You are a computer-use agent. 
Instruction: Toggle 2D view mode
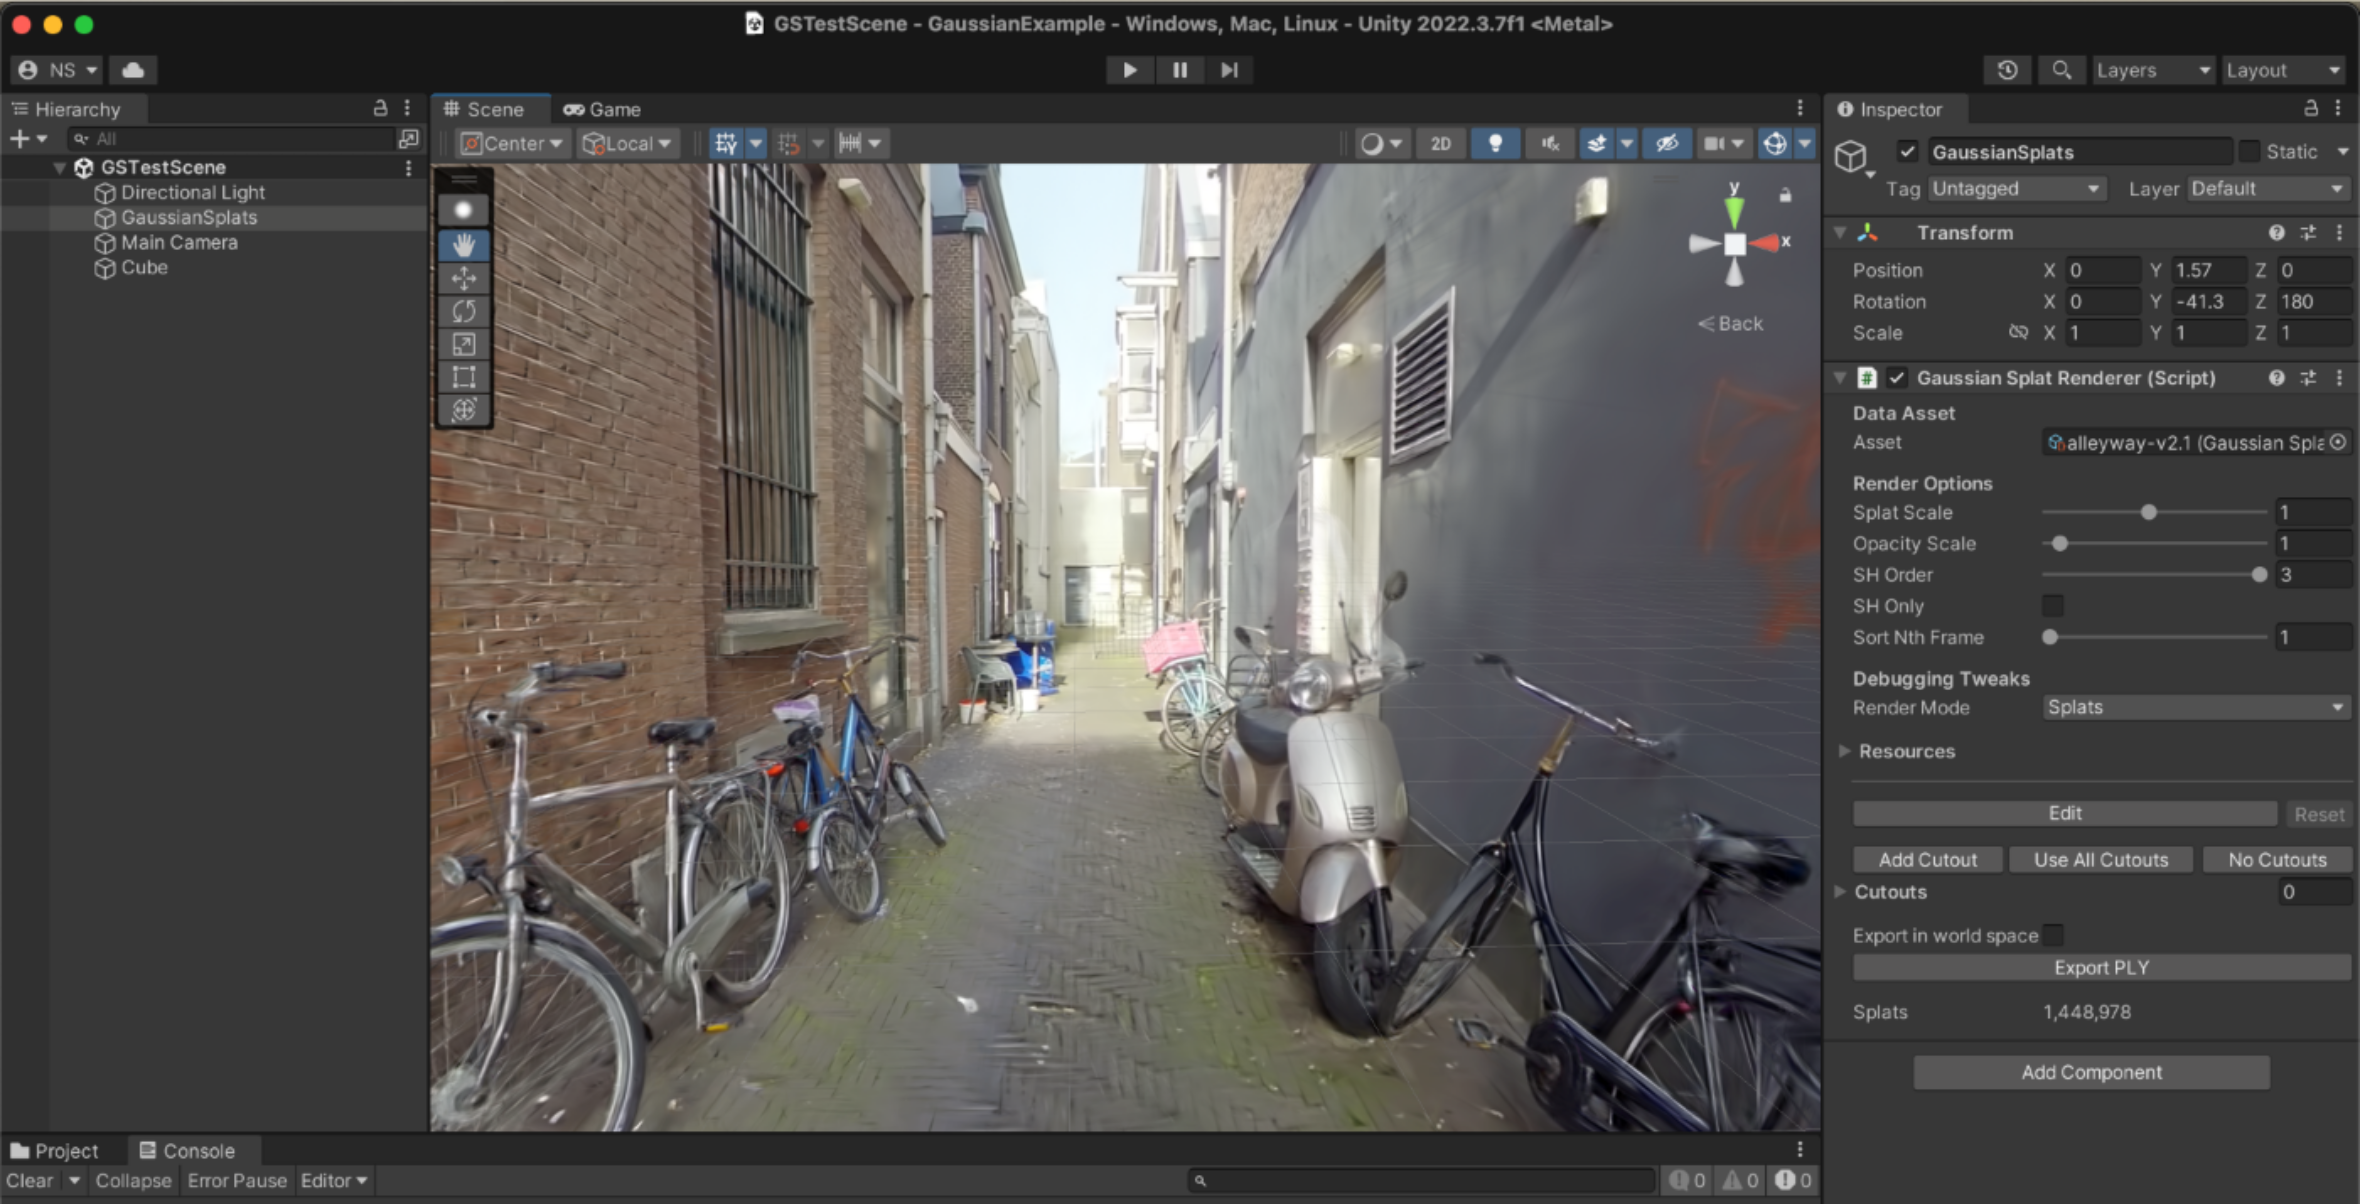pos(1440,143)
